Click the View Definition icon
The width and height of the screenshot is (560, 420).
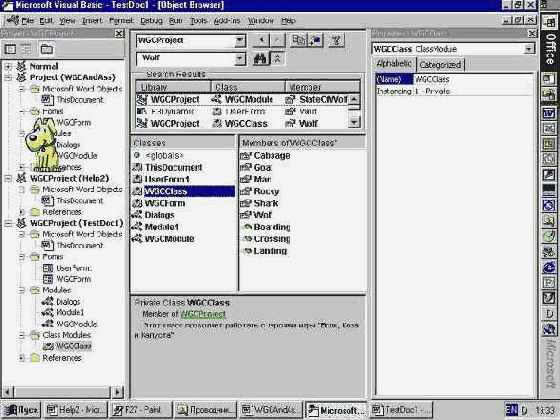pyautogui.click(x=315, y=40)
